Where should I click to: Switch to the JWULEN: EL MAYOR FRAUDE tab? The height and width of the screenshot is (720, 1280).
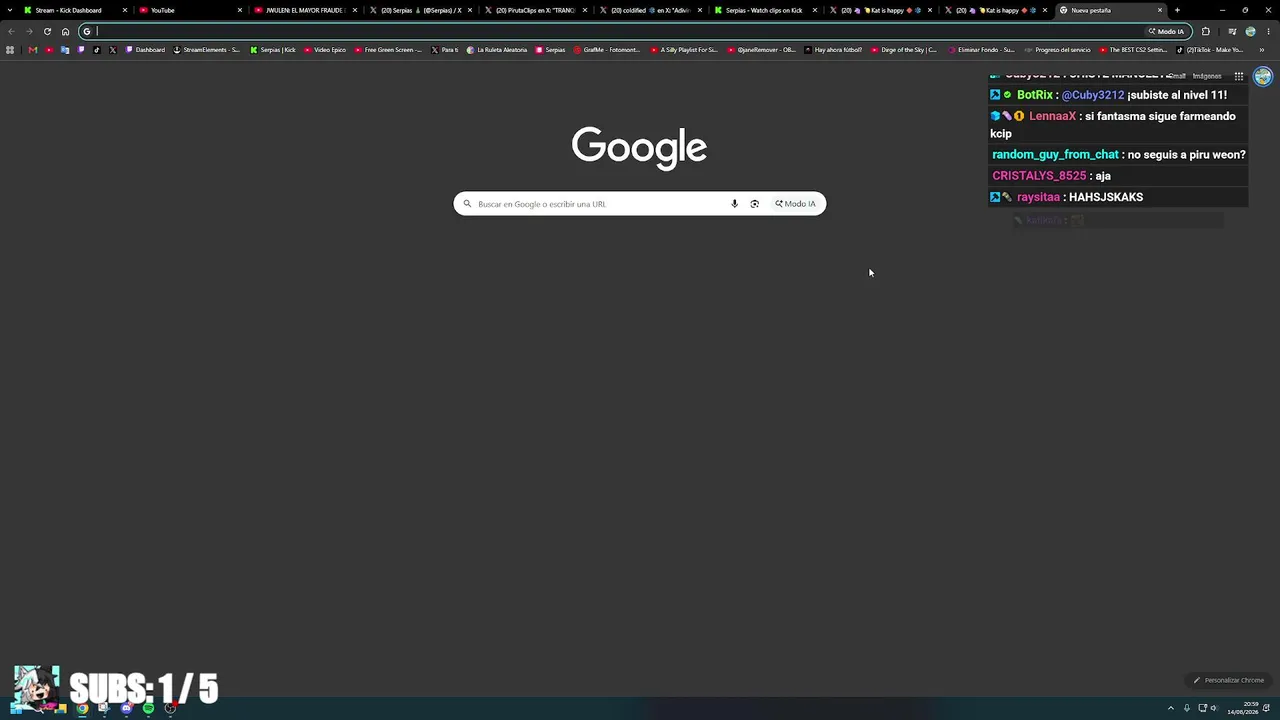pyautogui.click(x=305, y=10)
